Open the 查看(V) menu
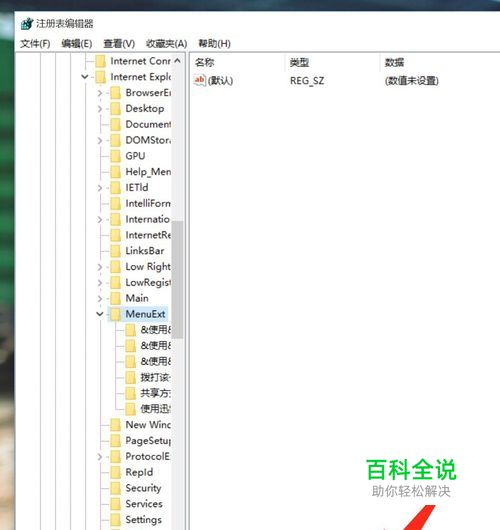 (x=119, y=44)
